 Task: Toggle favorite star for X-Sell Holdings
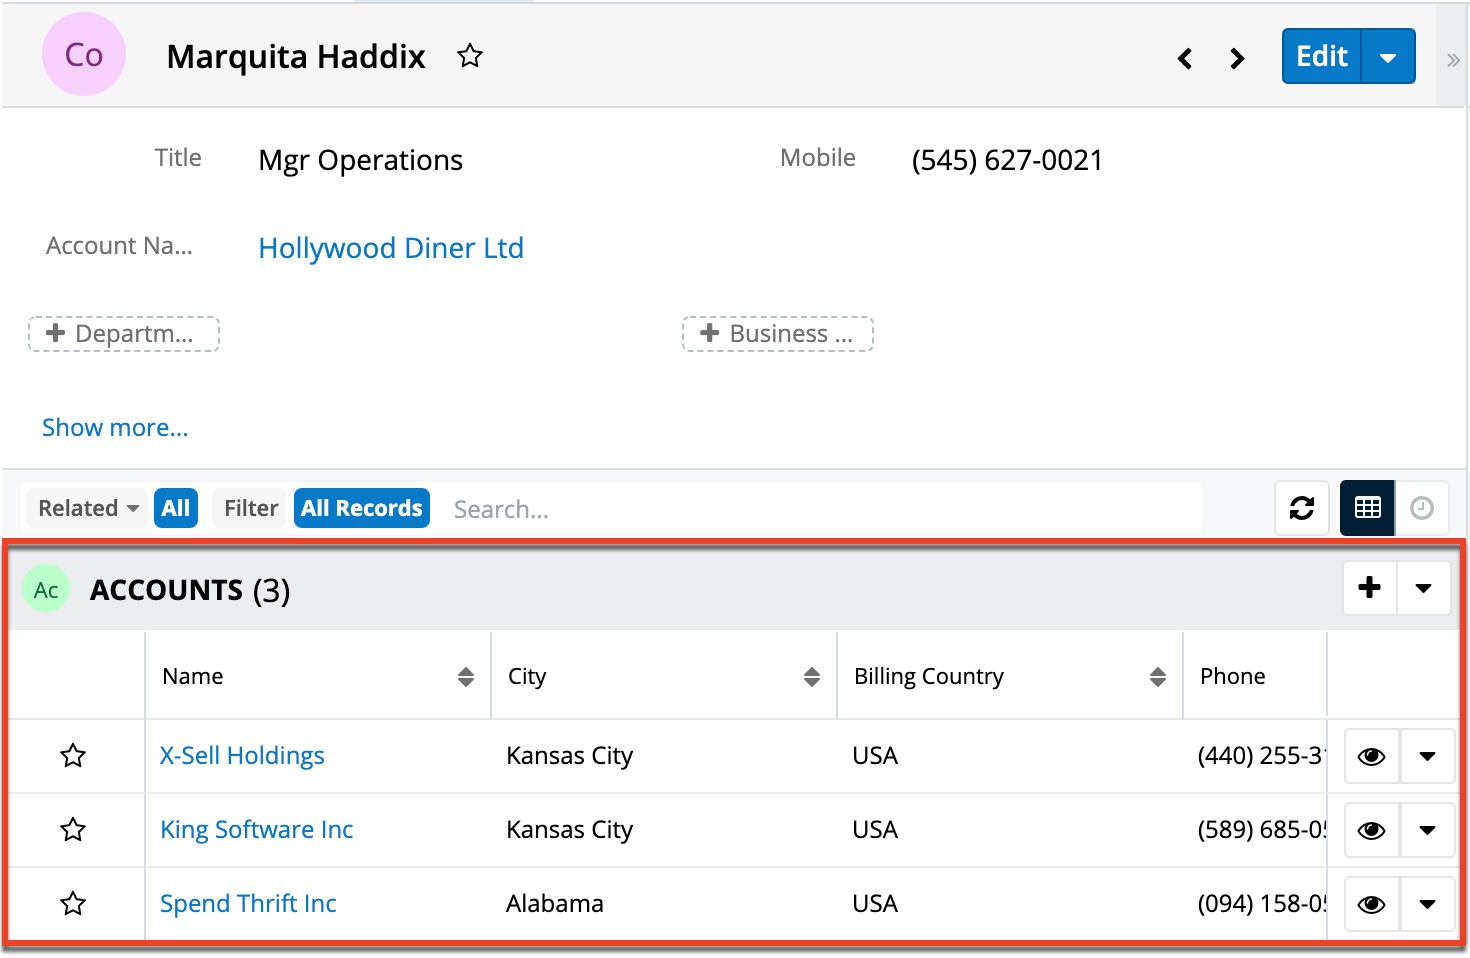(x=73, y=756)
